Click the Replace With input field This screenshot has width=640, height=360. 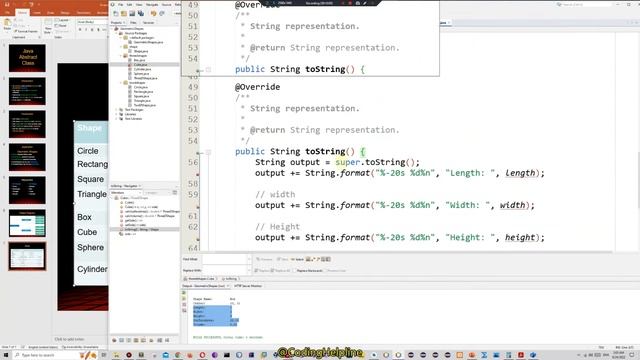pyautogui.click(x=224, y=270)
